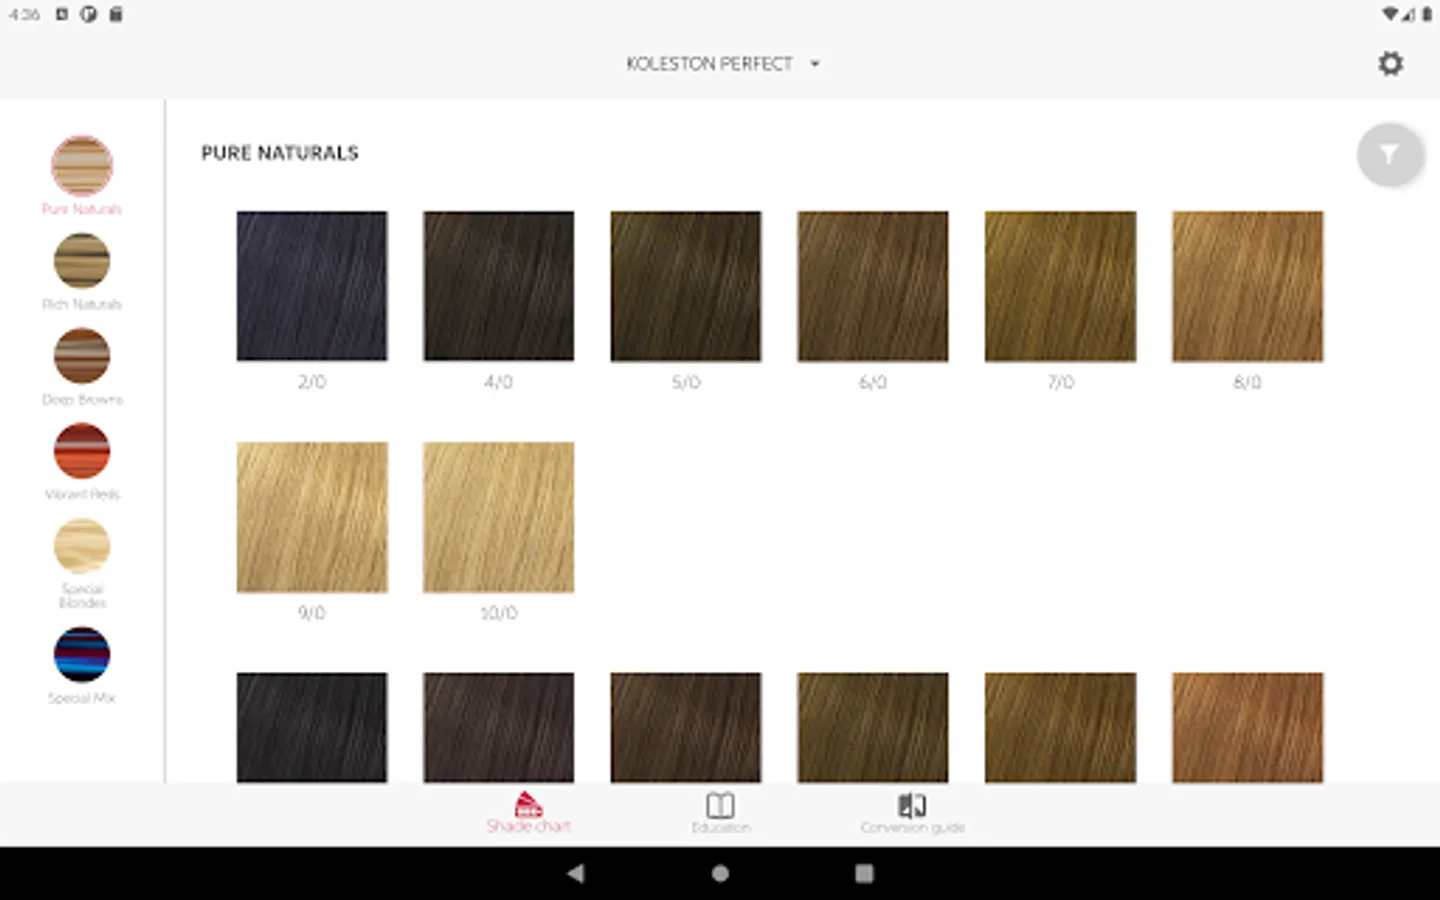Open the settings gear icon
Viewport: 1440px width, 900px height.
[1390, 64]
